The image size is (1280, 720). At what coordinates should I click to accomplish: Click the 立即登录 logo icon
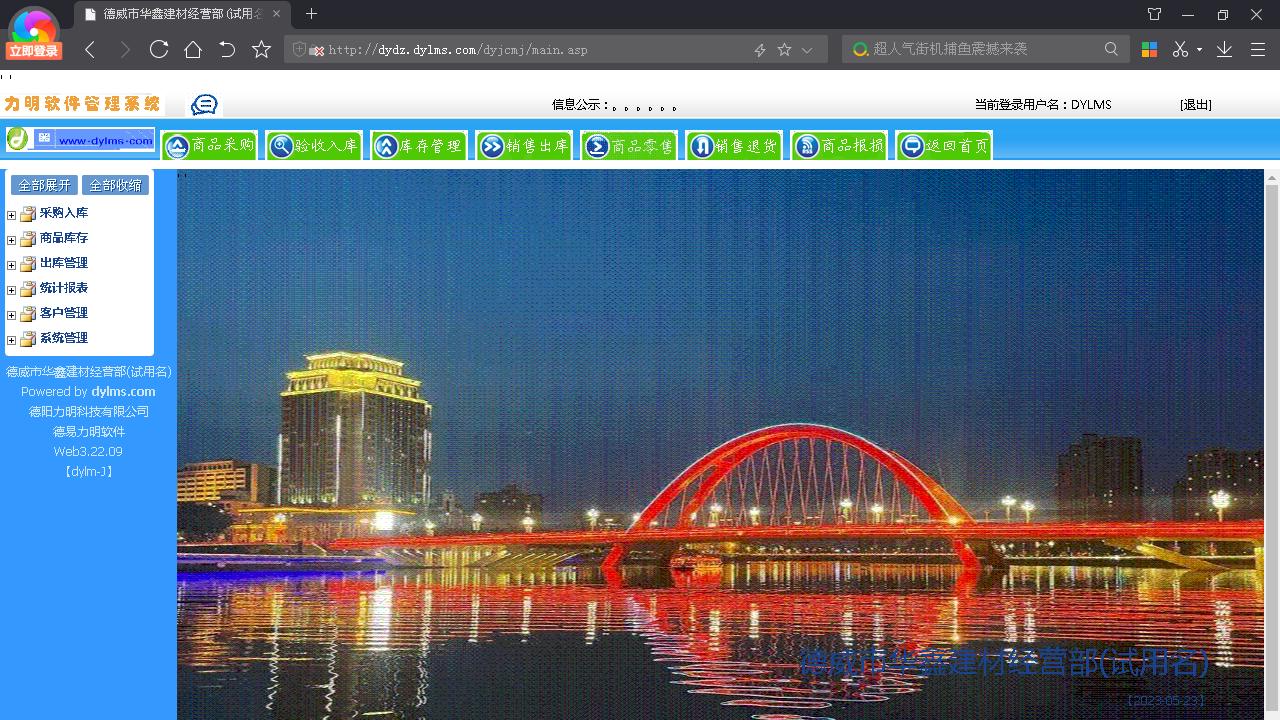pyautogui.click(x=33, y=32)
